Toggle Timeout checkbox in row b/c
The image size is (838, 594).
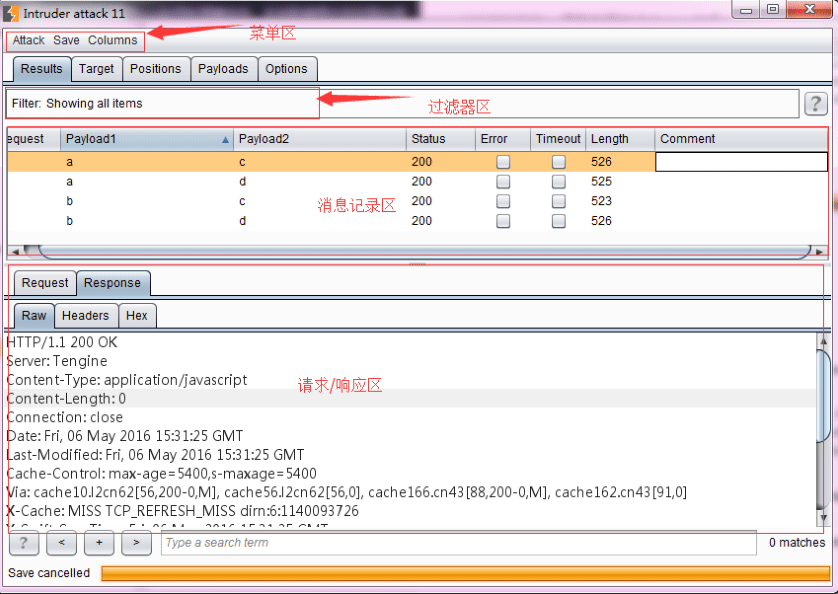point(558,201)
